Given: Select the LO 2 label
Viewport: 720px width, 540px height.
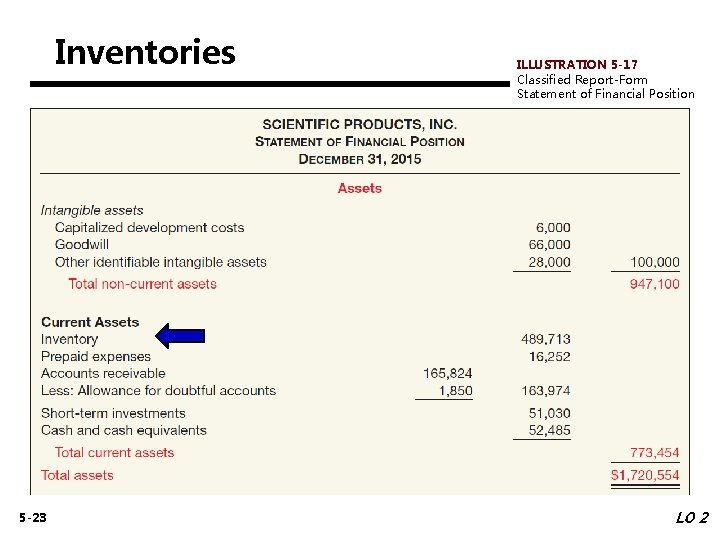Looking at the screenshot, I should (x=692, y=518).
